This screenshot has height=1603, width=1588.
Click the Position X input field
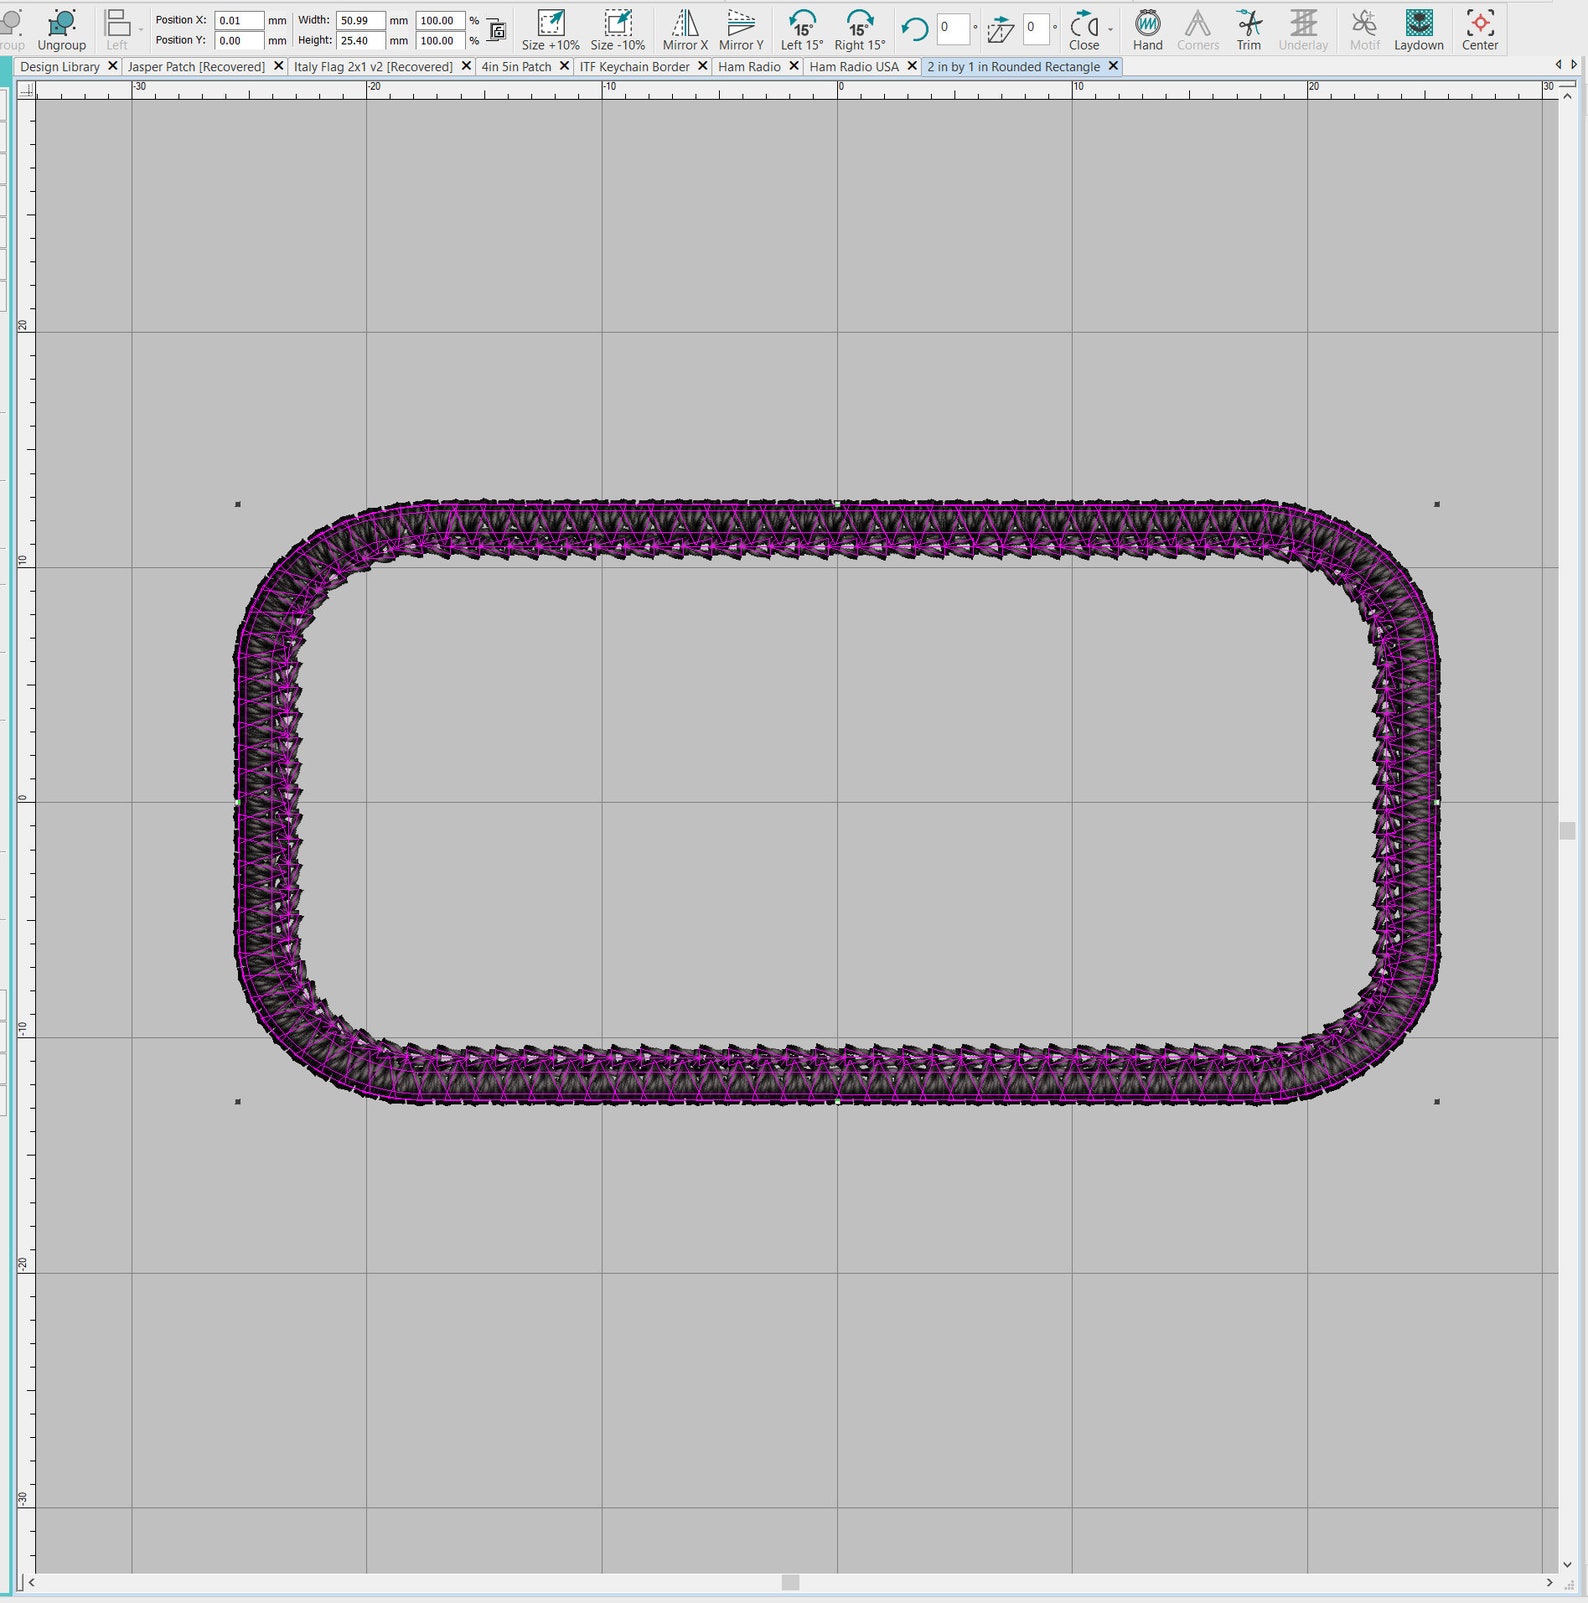pyautogui.click(x=239, y=20)
